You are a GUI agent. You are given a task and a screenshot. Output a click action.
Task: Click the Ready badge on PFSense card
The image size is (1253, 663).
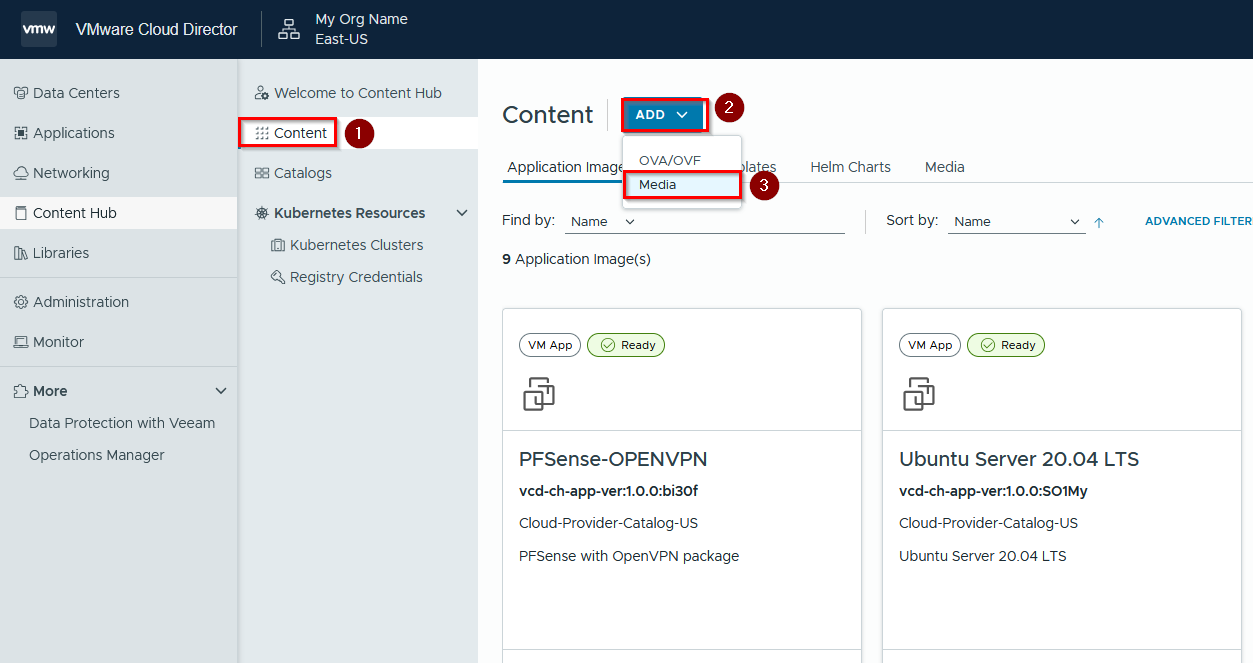pos(626,345)
